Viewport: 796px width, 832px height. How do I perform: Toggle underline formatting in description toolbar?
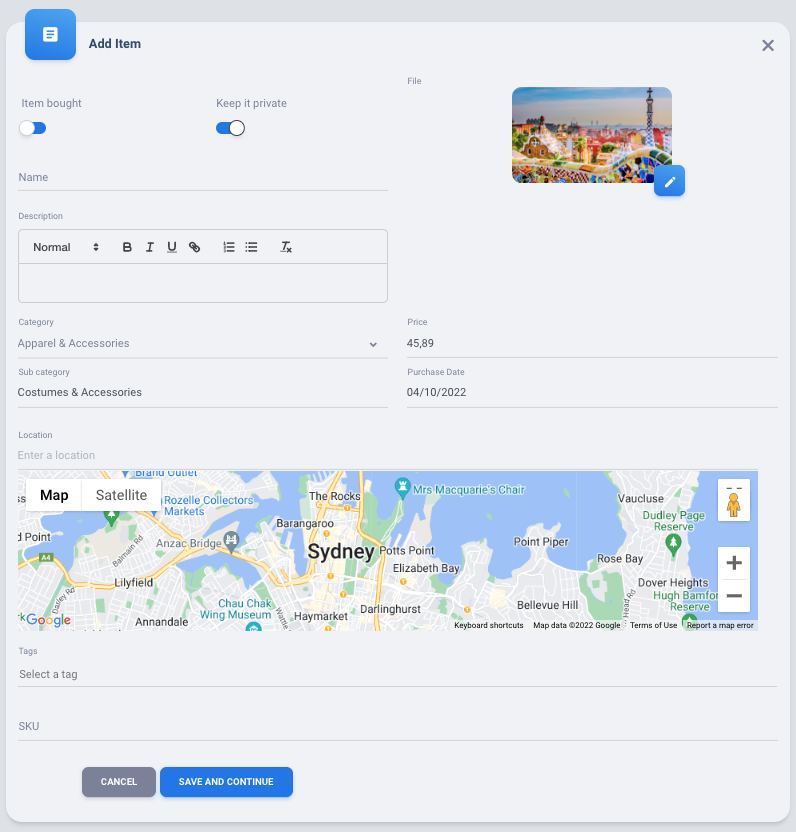pyautogui.click(x=172, y=247)
